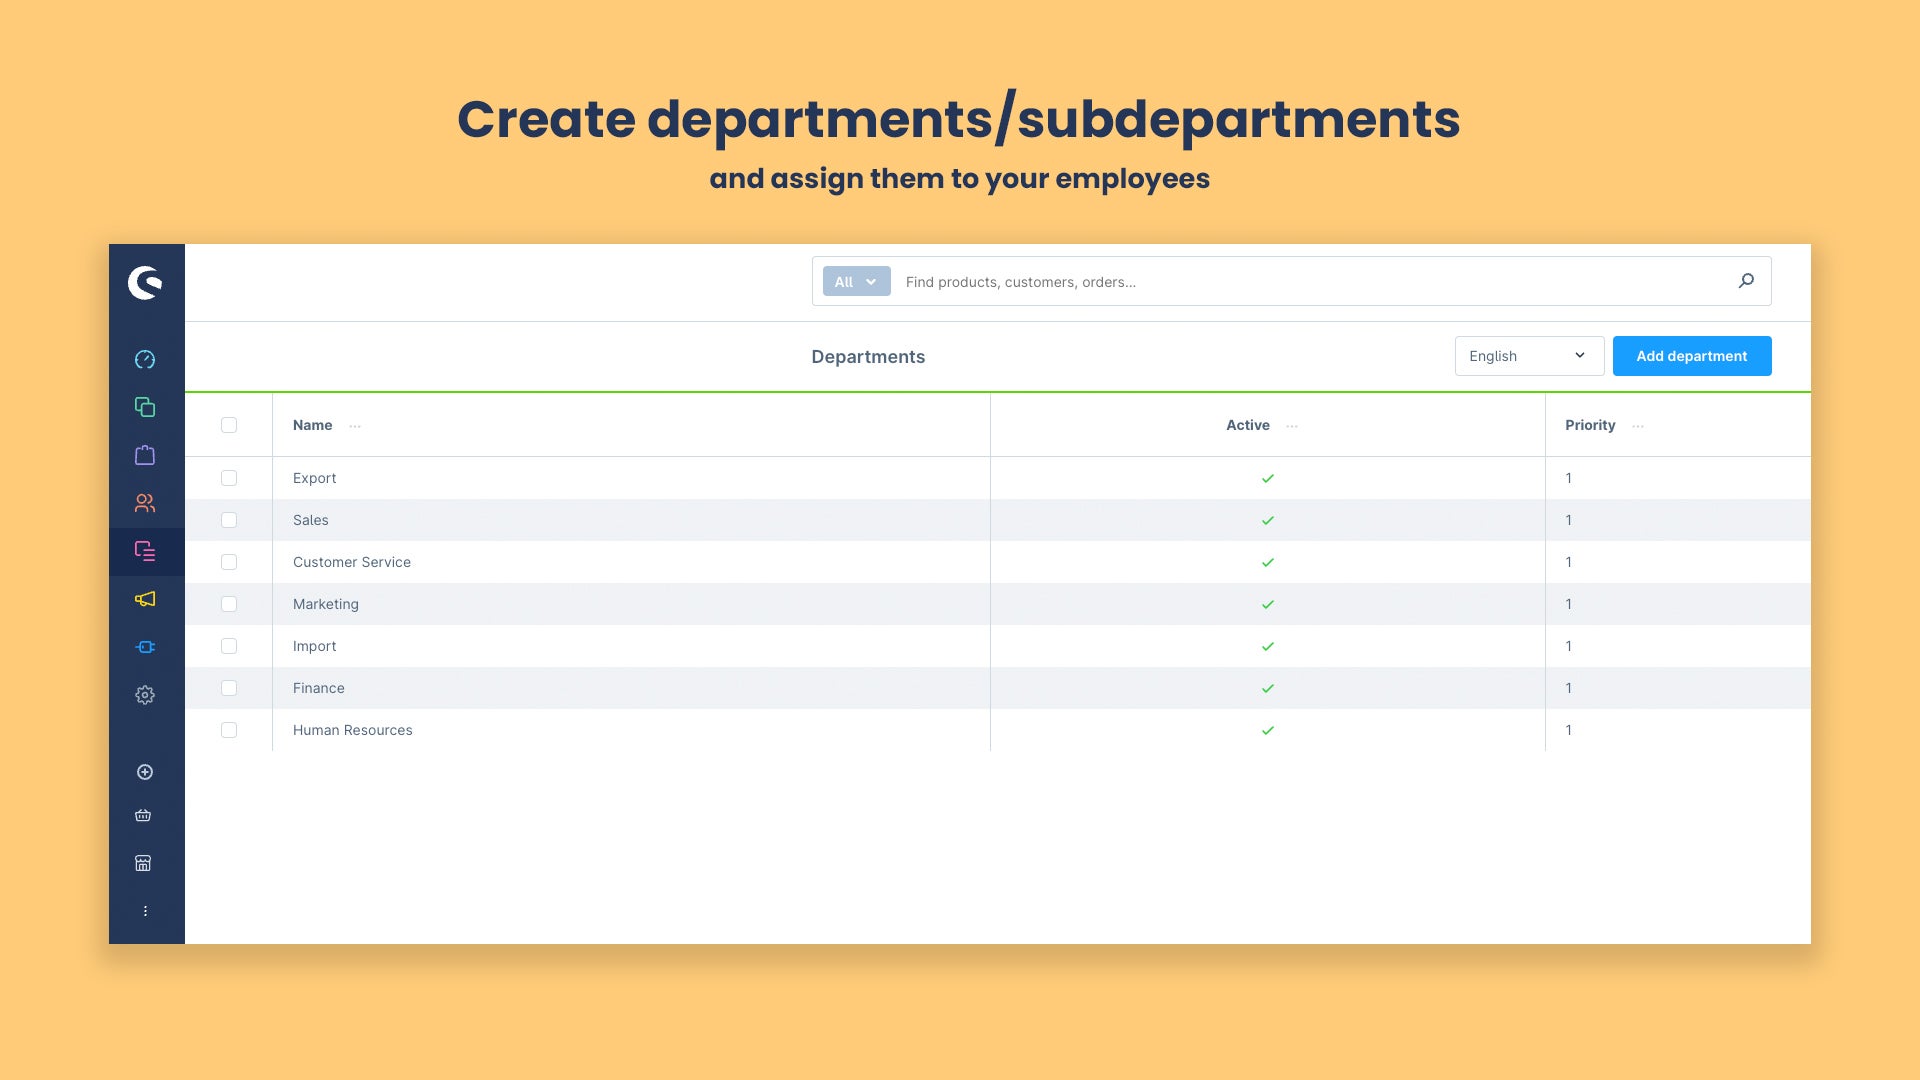Click the active checkmark for Customer Service

[1268, 562]
